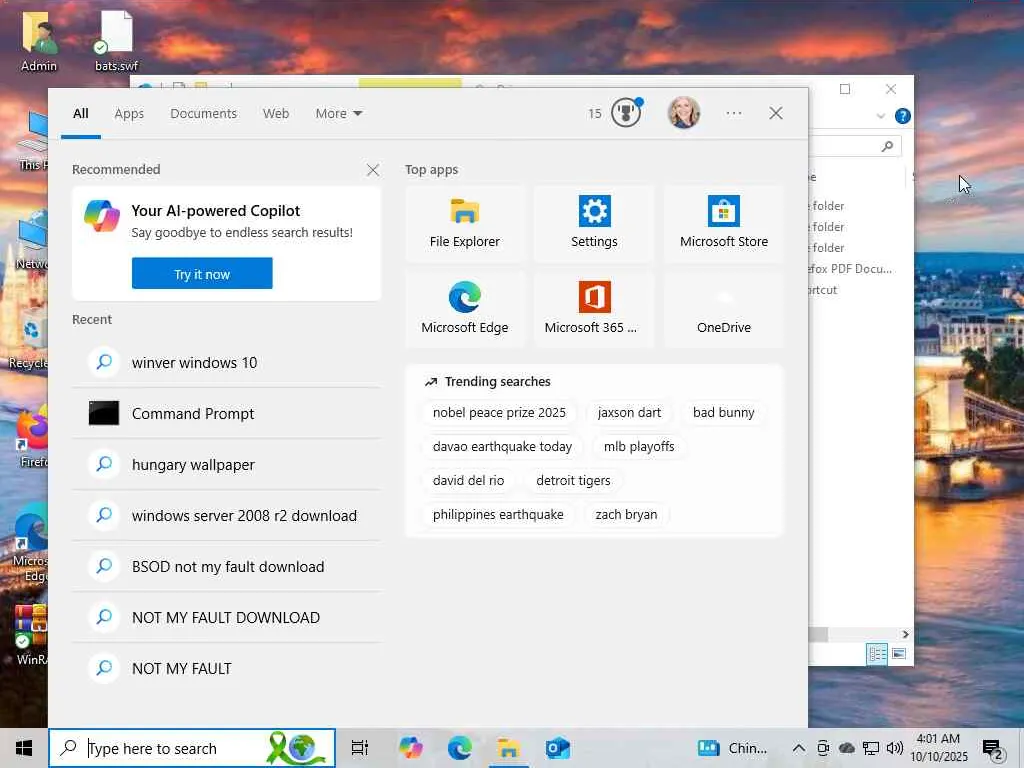Open Outlook from the taskbar
The image size is (1024, 768).
tap(558, 748)
